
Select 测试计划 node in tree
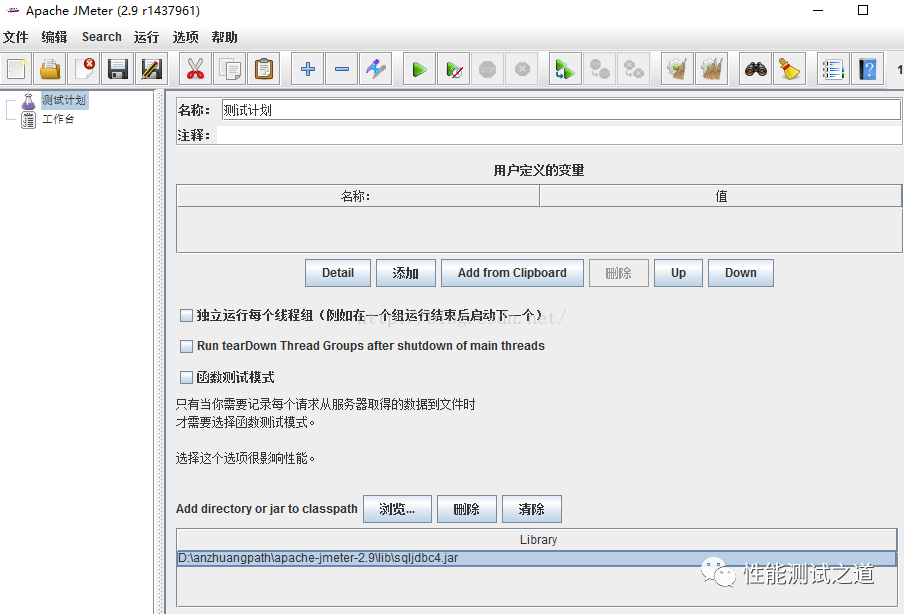(64, 100)
